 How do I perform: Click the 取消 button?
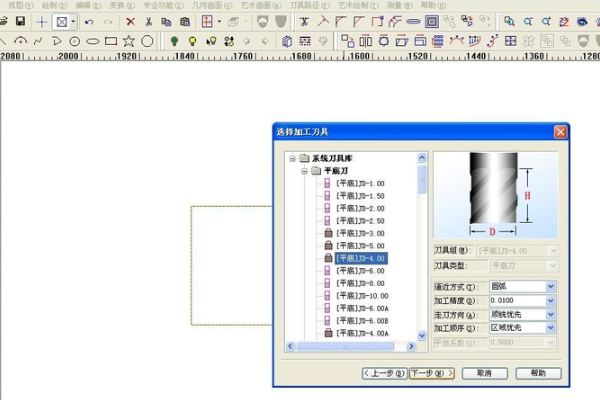point(484,373)
